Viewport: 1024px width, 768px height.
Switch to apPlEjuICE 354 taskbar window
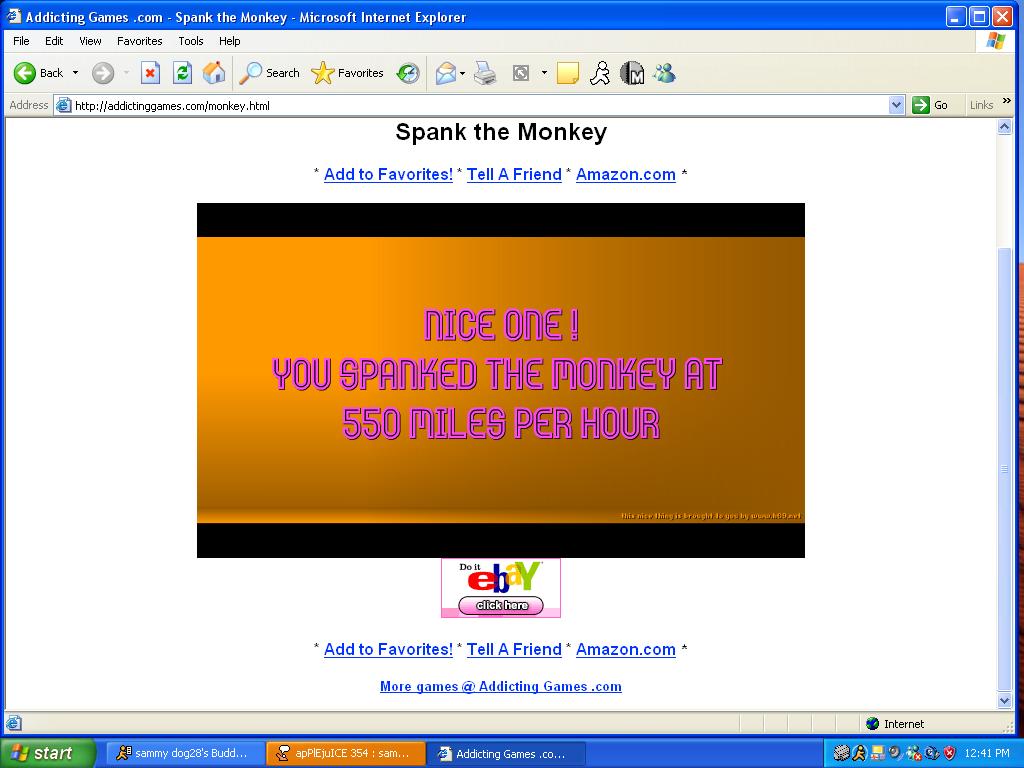pyautogui.click(x=345, y=754)
